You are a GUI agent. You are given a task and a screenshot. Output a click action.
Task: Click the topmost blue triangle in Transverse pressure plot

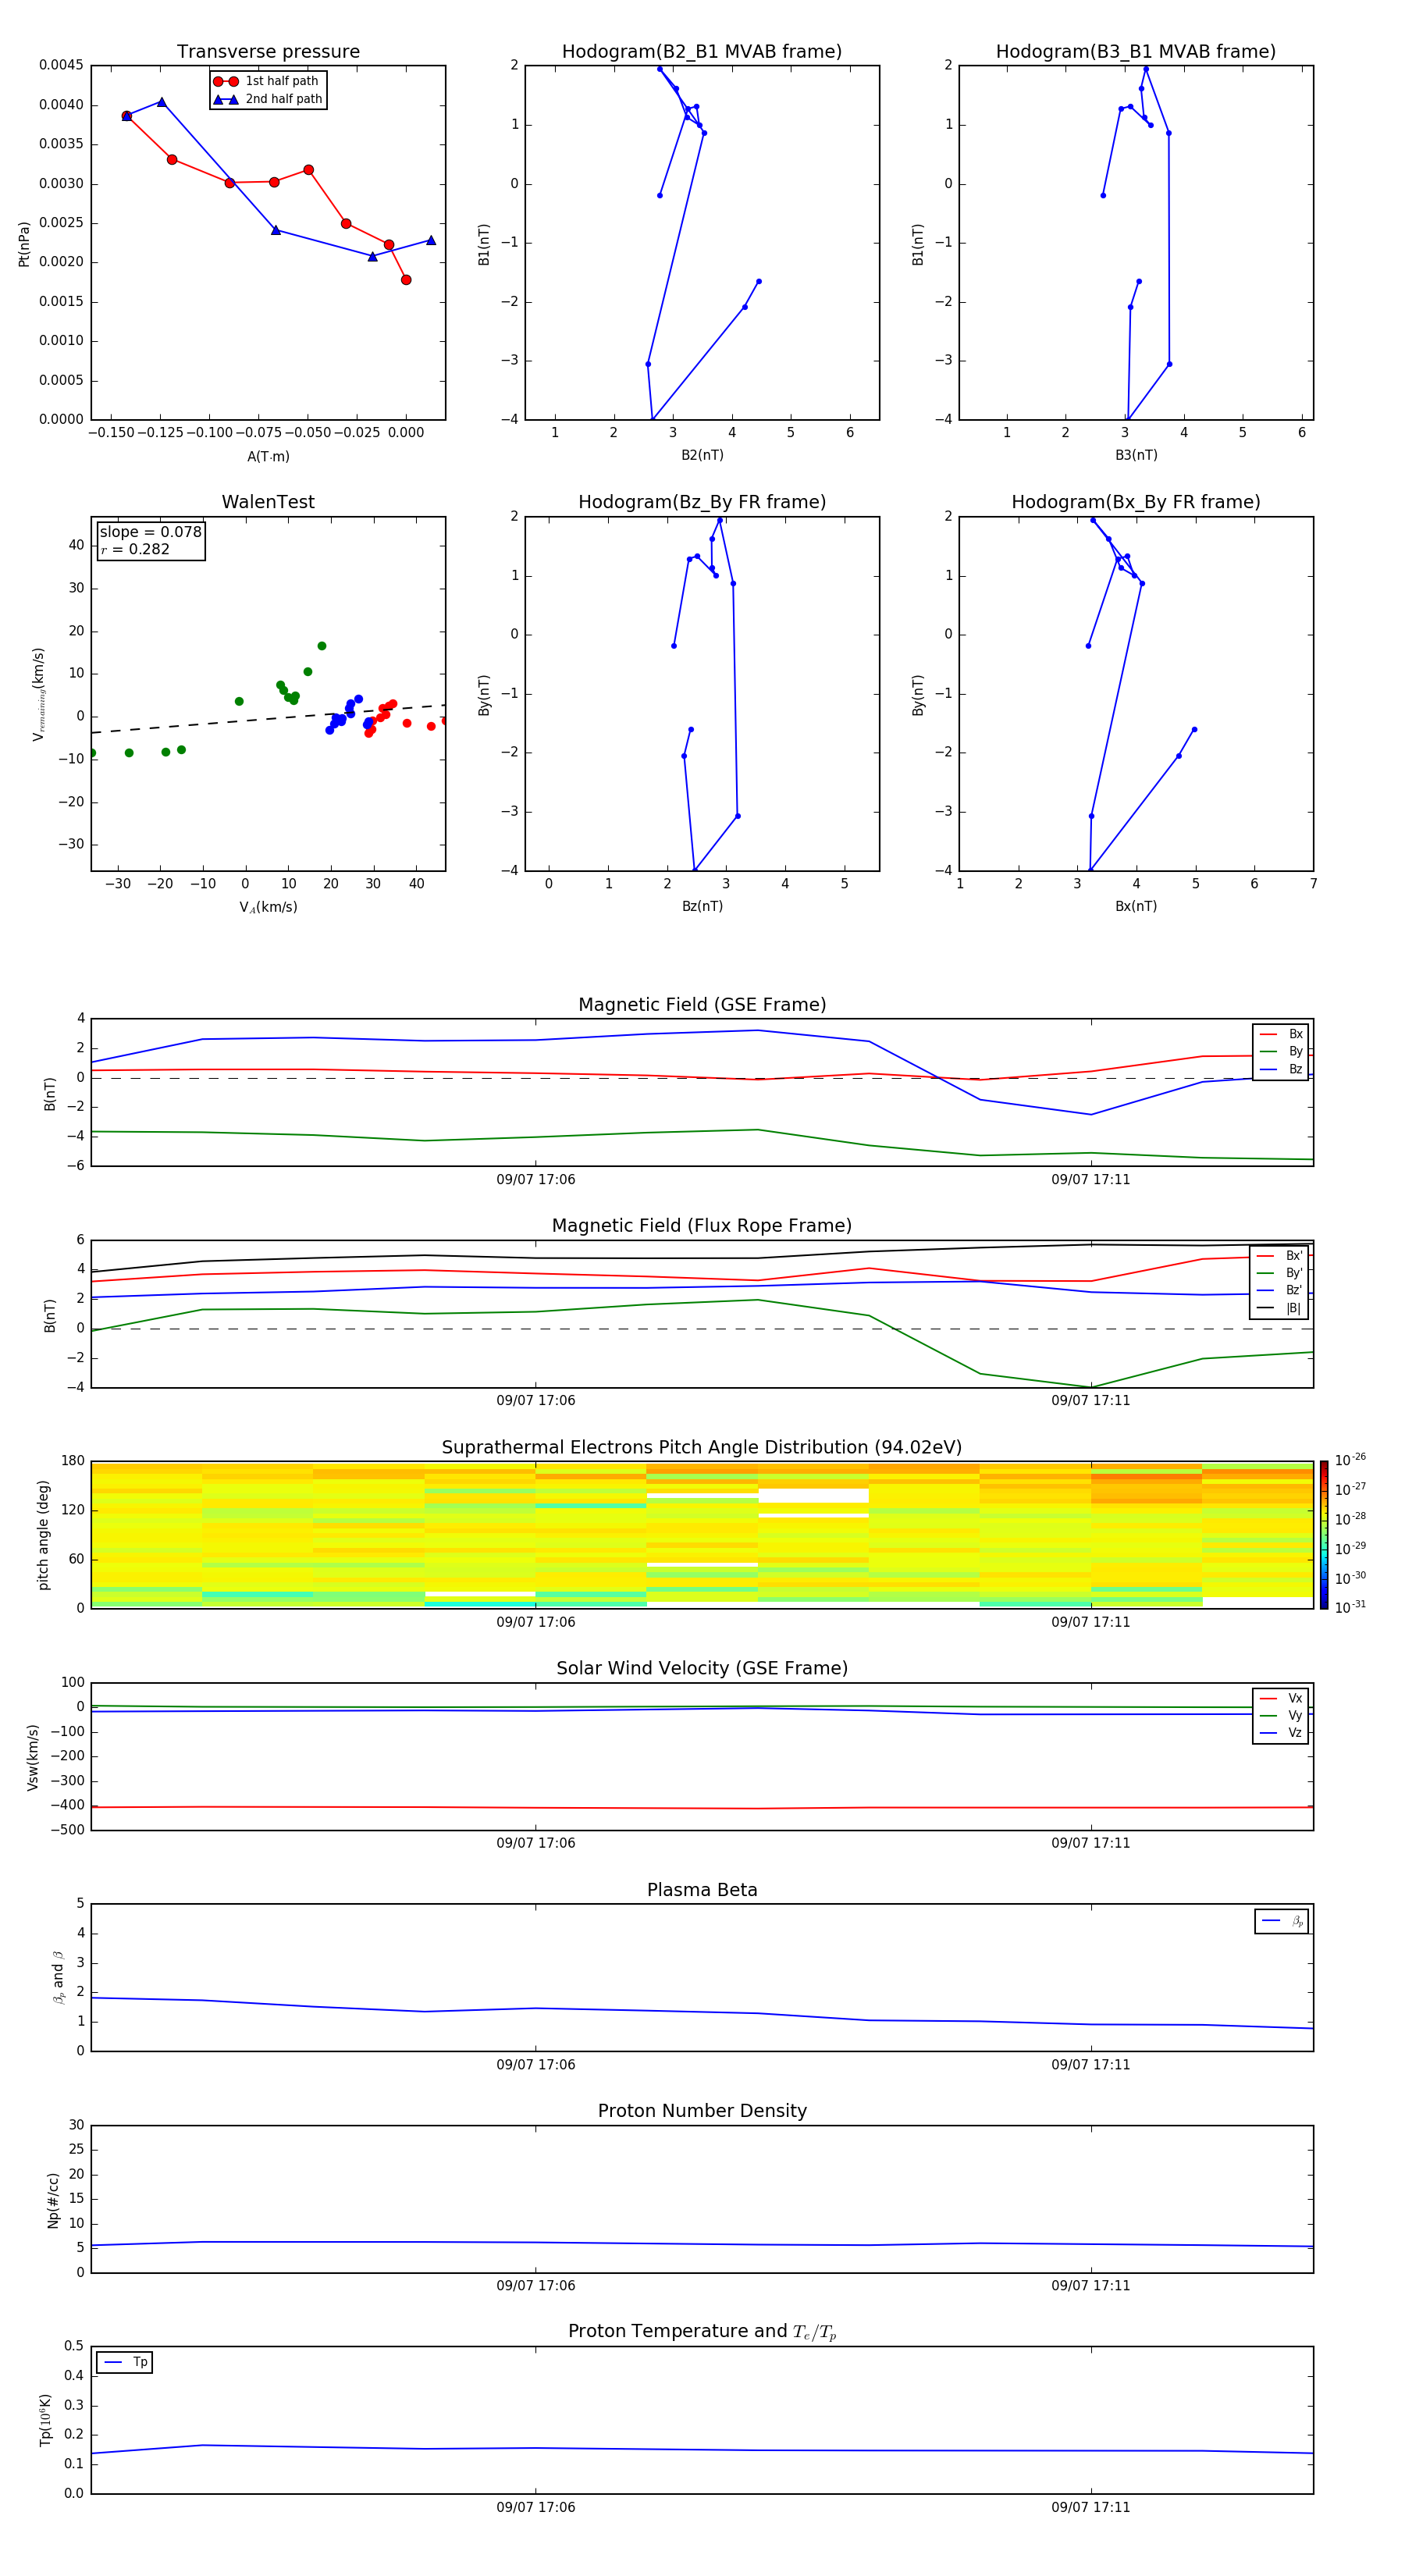click(x=162, y=102)
